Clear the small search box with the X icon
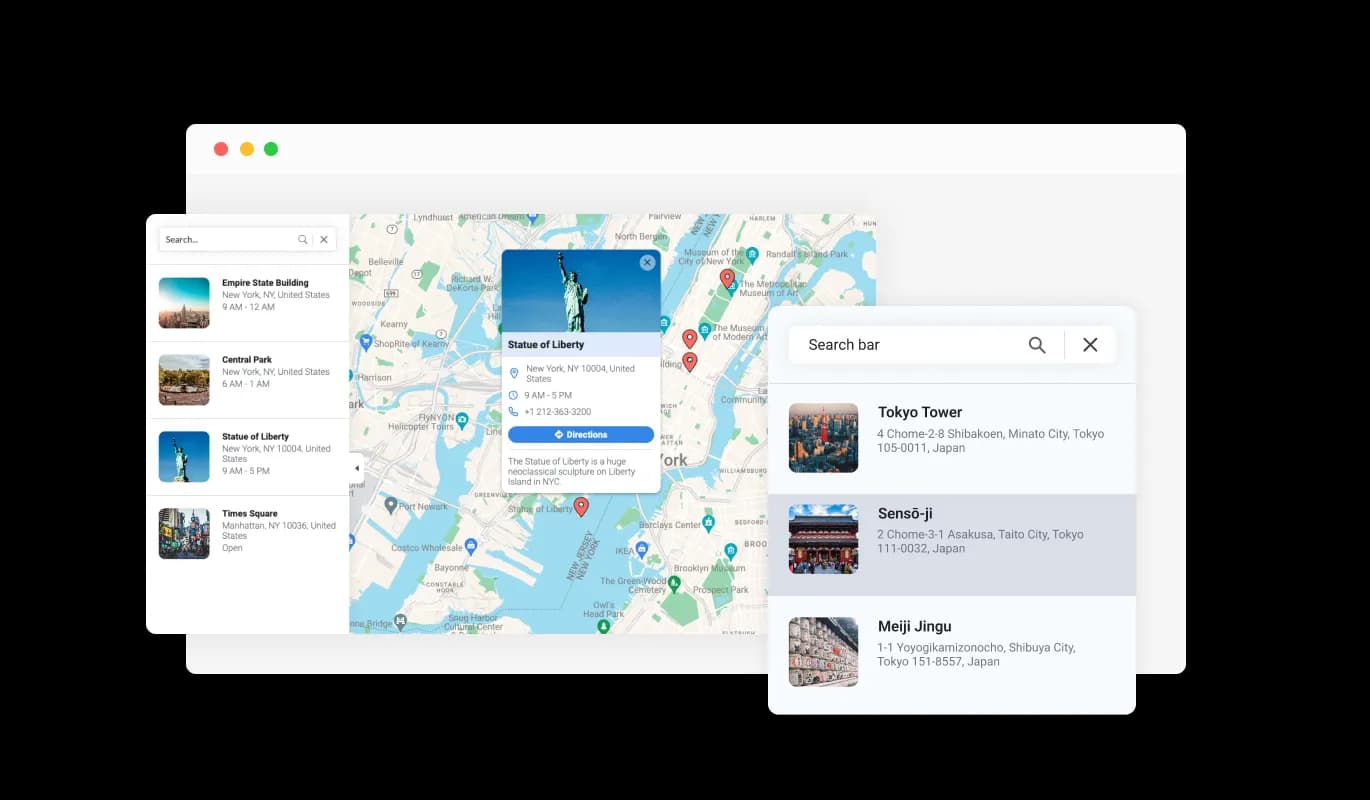 (x=324, y=240)
